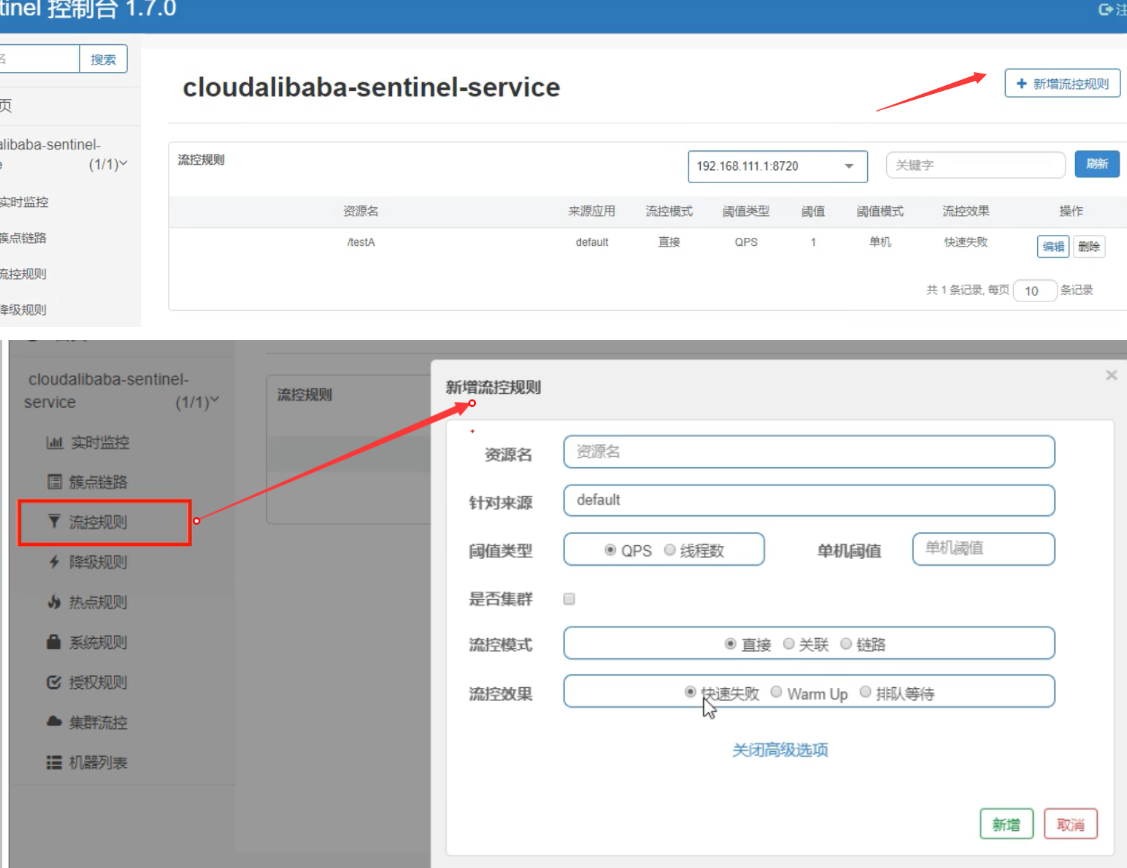Click the flame icon beside 热点规则
Image resolution: width=1127 pixels, height=868 pixels.
(x=54, y=602)
